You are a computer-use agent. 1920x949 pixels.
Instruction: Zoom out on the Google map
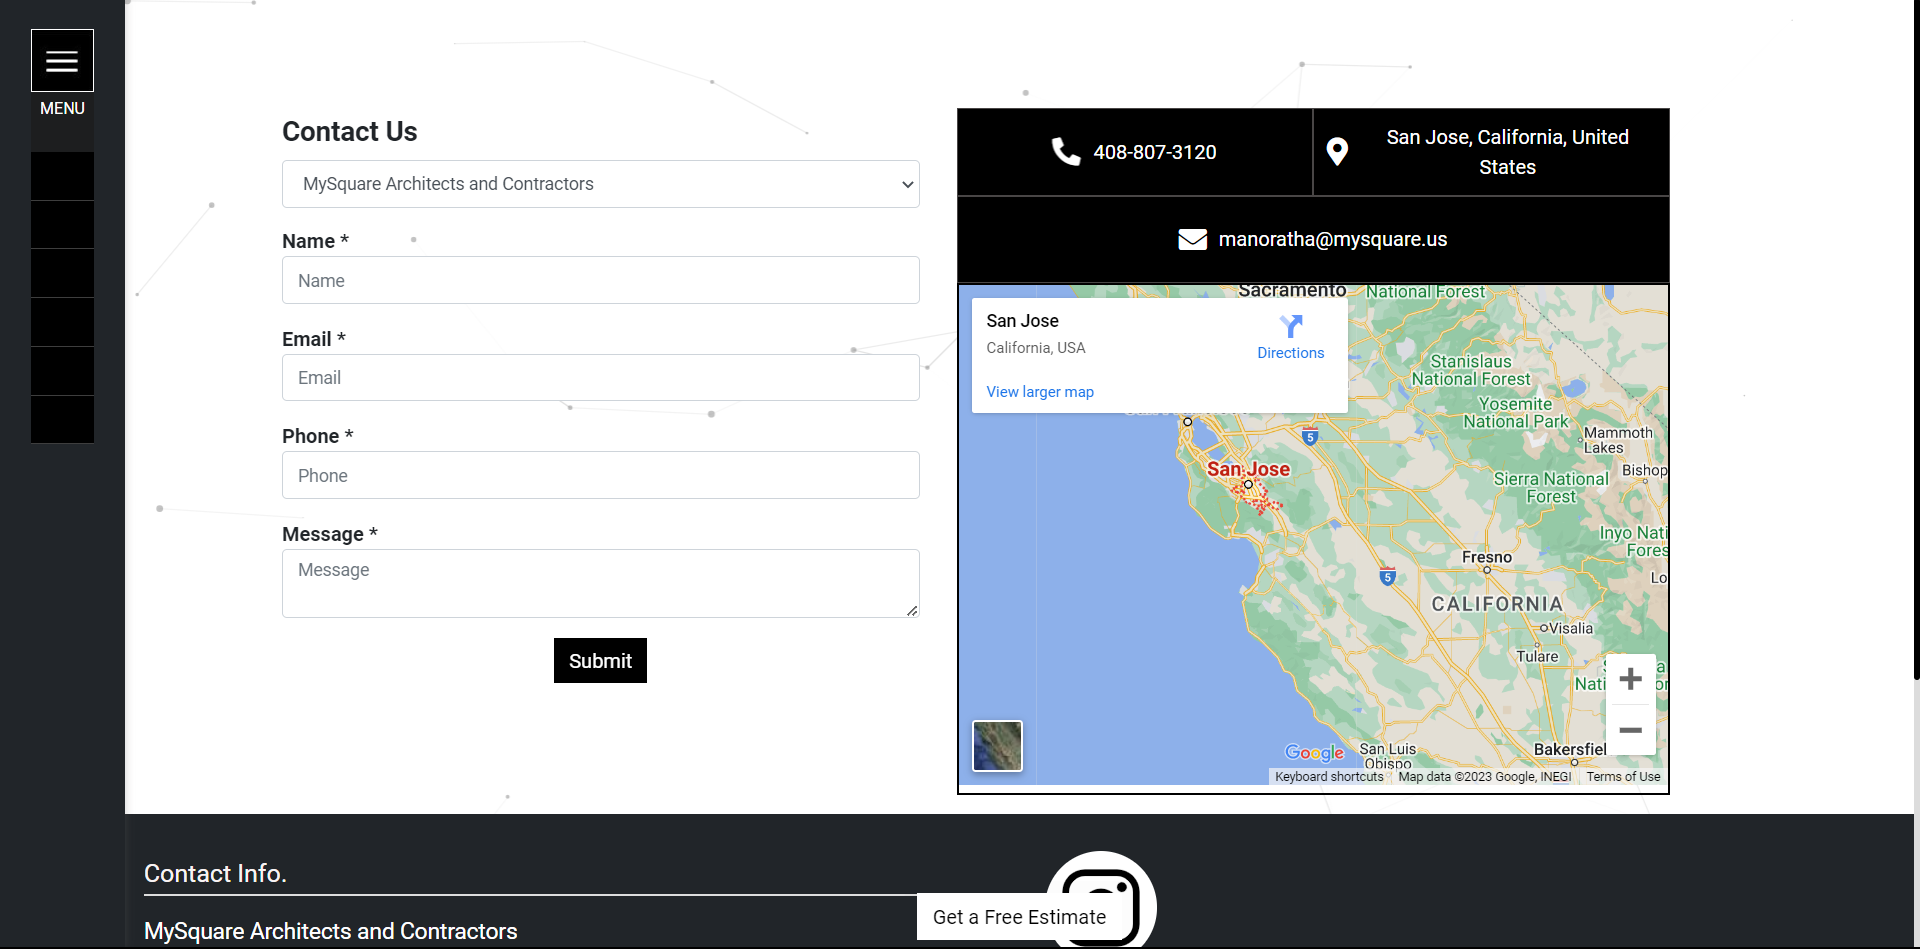[1630, 730]
